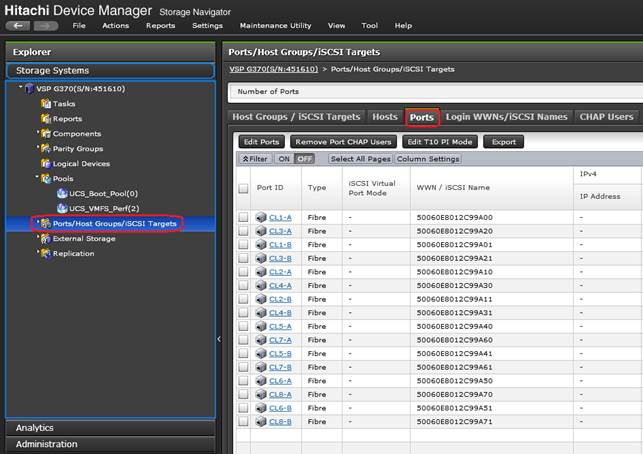
Task: Switch to Login WWNs/iSCSI Names tab
Action: [x=506, y=117]
